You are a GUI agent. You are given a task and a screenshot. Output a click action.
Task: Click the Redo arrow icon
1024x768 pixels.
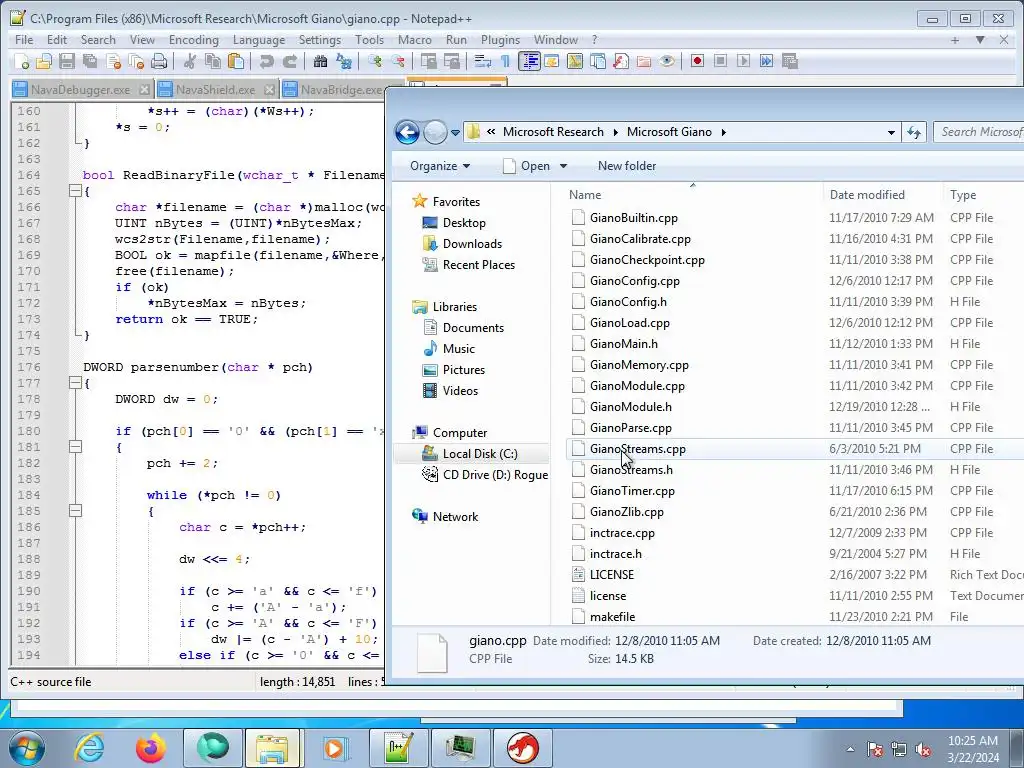[x=289, y=61]
